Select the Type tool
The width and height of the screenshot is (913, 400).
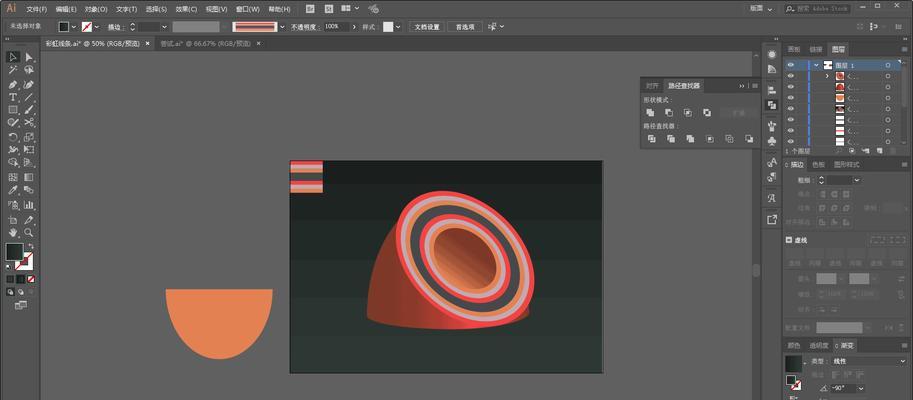tap(13, 97)
